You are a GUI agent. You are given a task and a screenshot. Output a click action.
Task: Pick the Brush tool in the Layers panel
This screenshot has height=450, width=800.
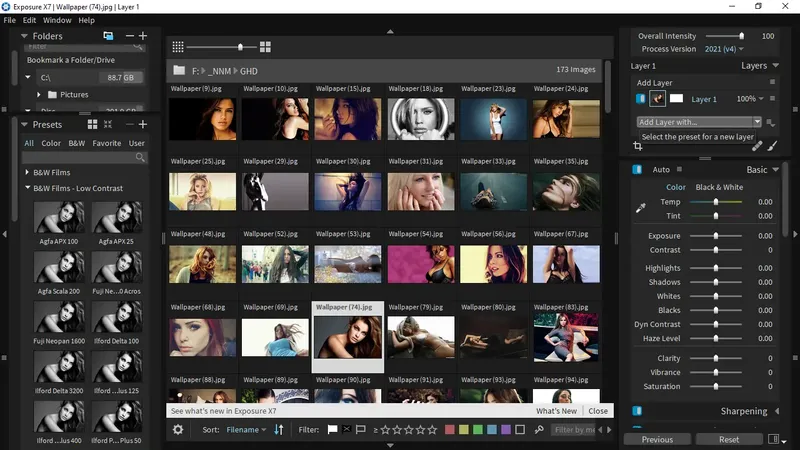pyautogui.click(x=773, y=146)
